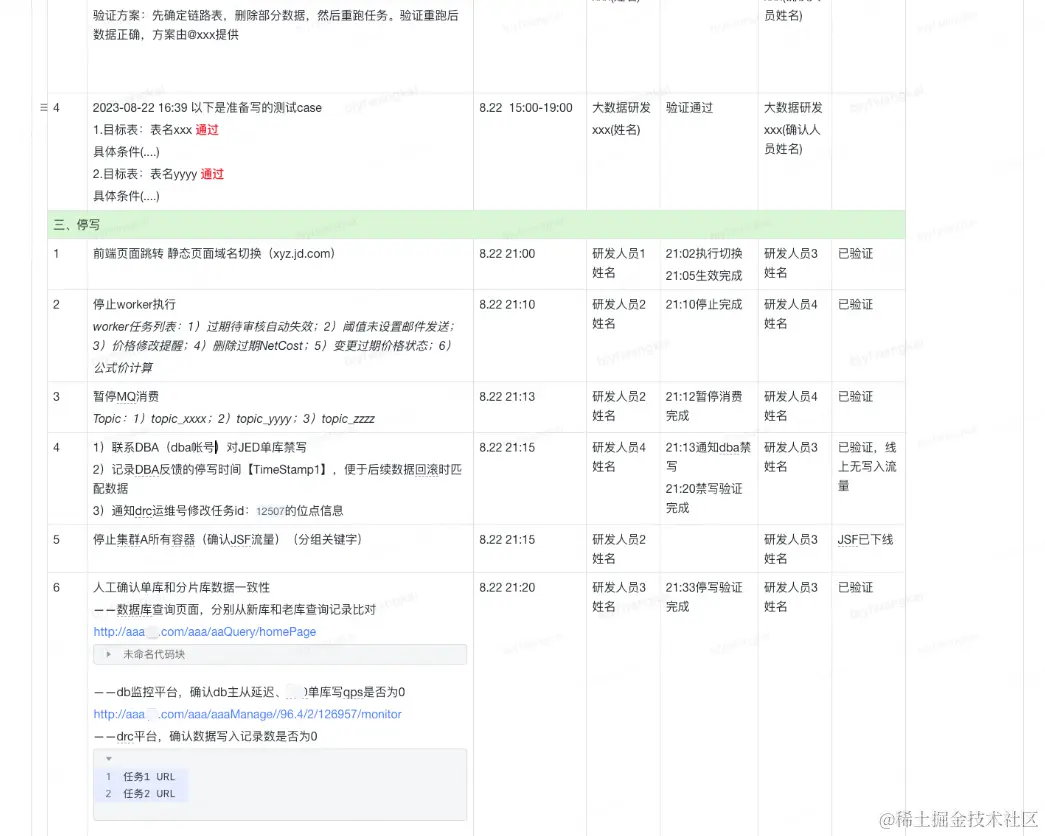Collapse the code block containing 任务1 URL

click(x=109, y=759)
